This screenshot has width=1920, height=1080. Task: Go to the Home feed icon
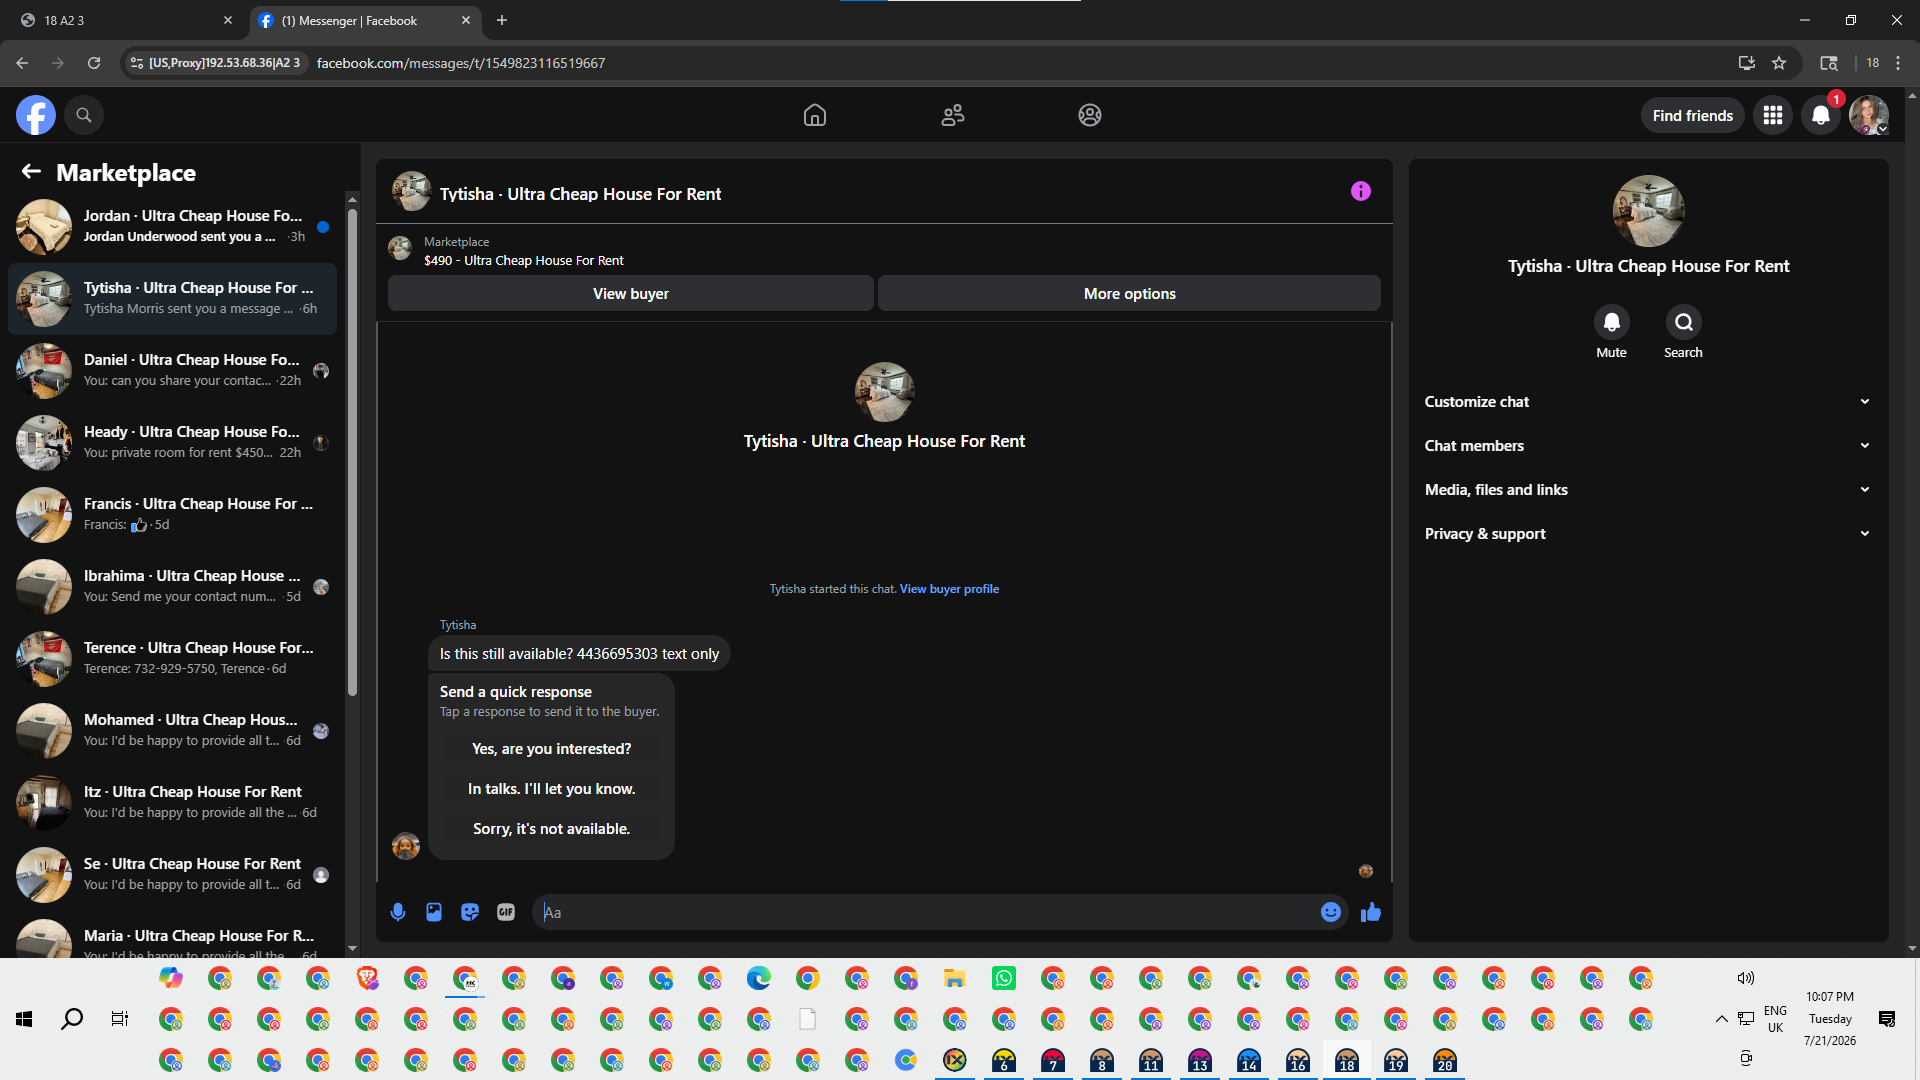point(815,115)
